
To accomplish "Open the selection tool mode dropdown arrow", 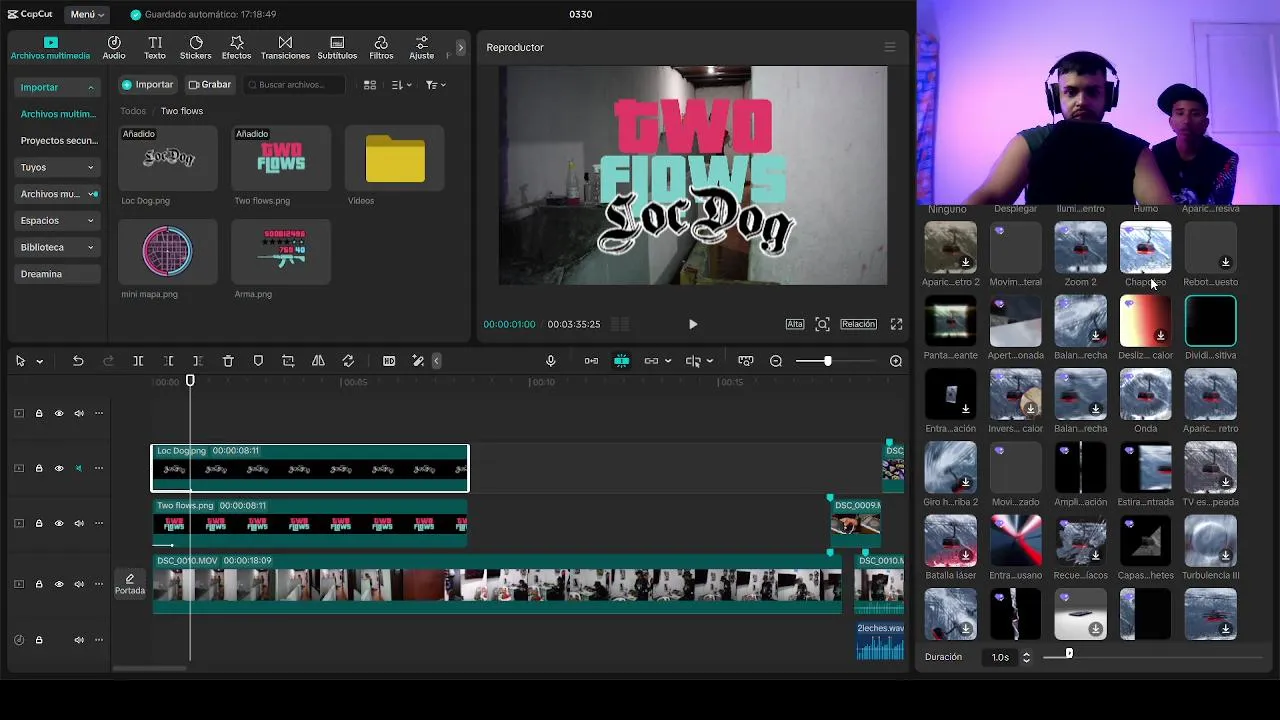I will 40,361.
